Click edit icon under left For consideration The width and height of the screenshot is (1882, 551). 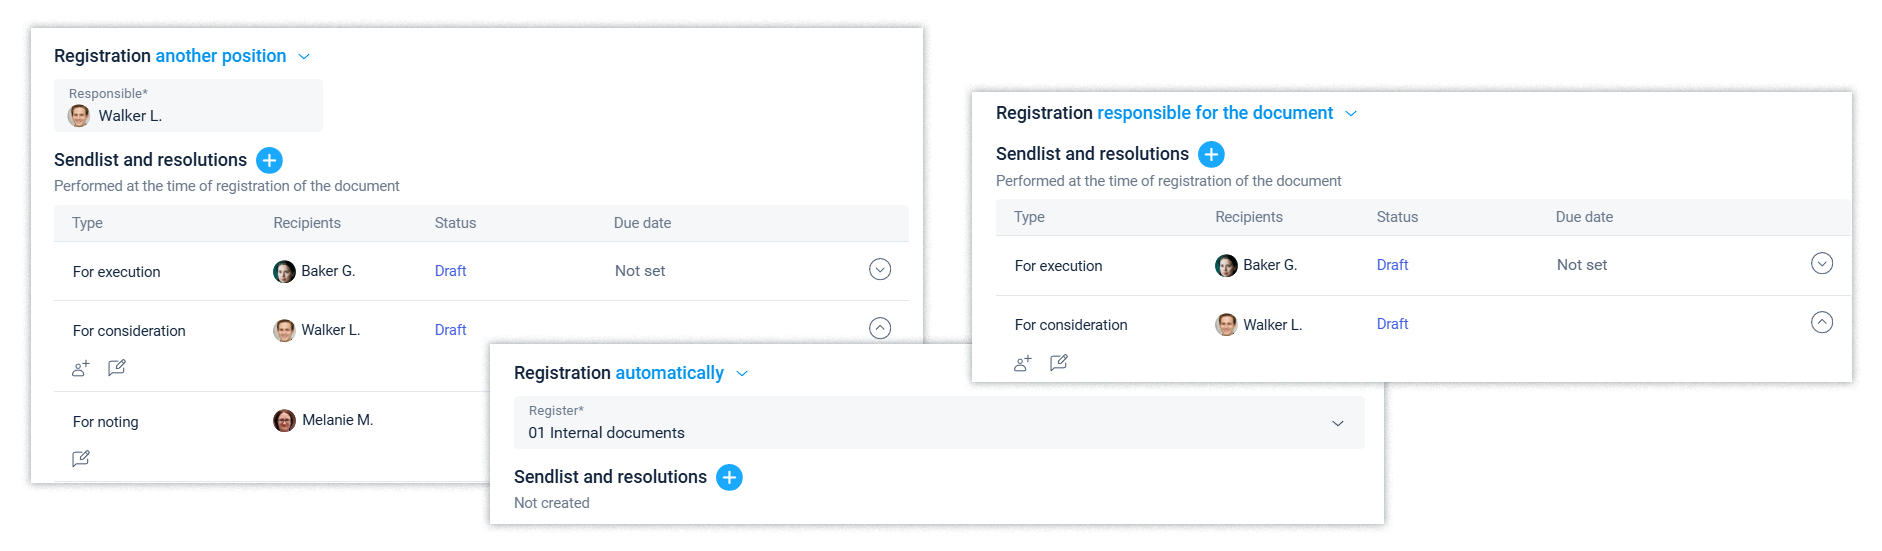[x=117, y=367]
